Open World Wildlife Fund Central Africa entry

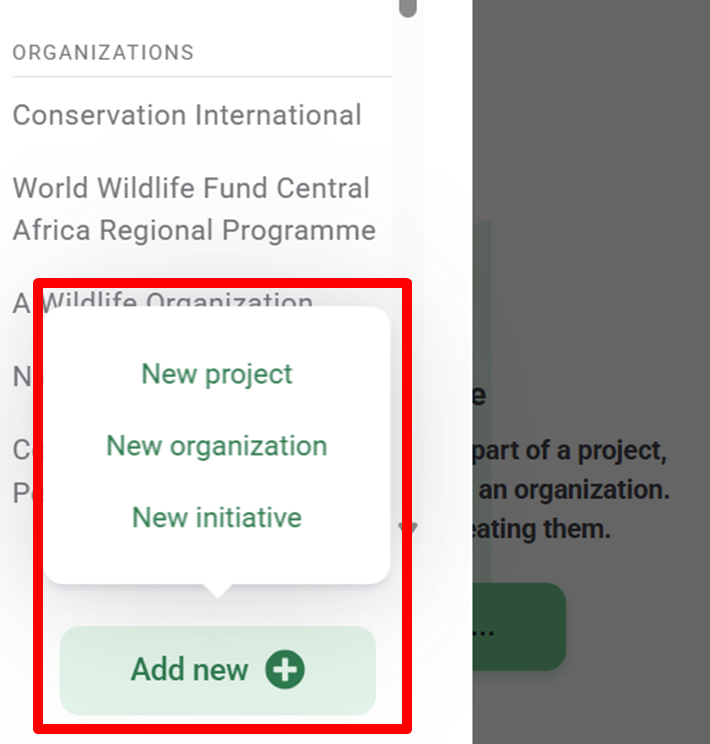point(194,209)
